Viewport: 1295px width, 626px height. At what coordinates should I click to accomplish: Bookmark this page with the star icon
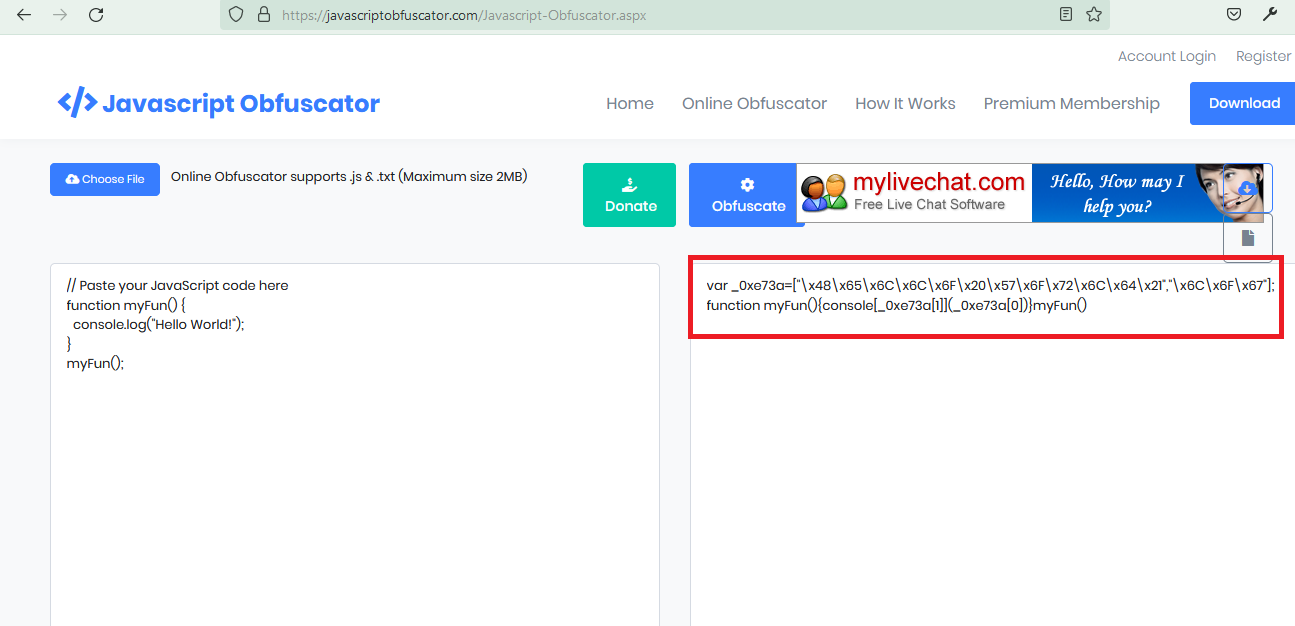(x=1094, y=15)
